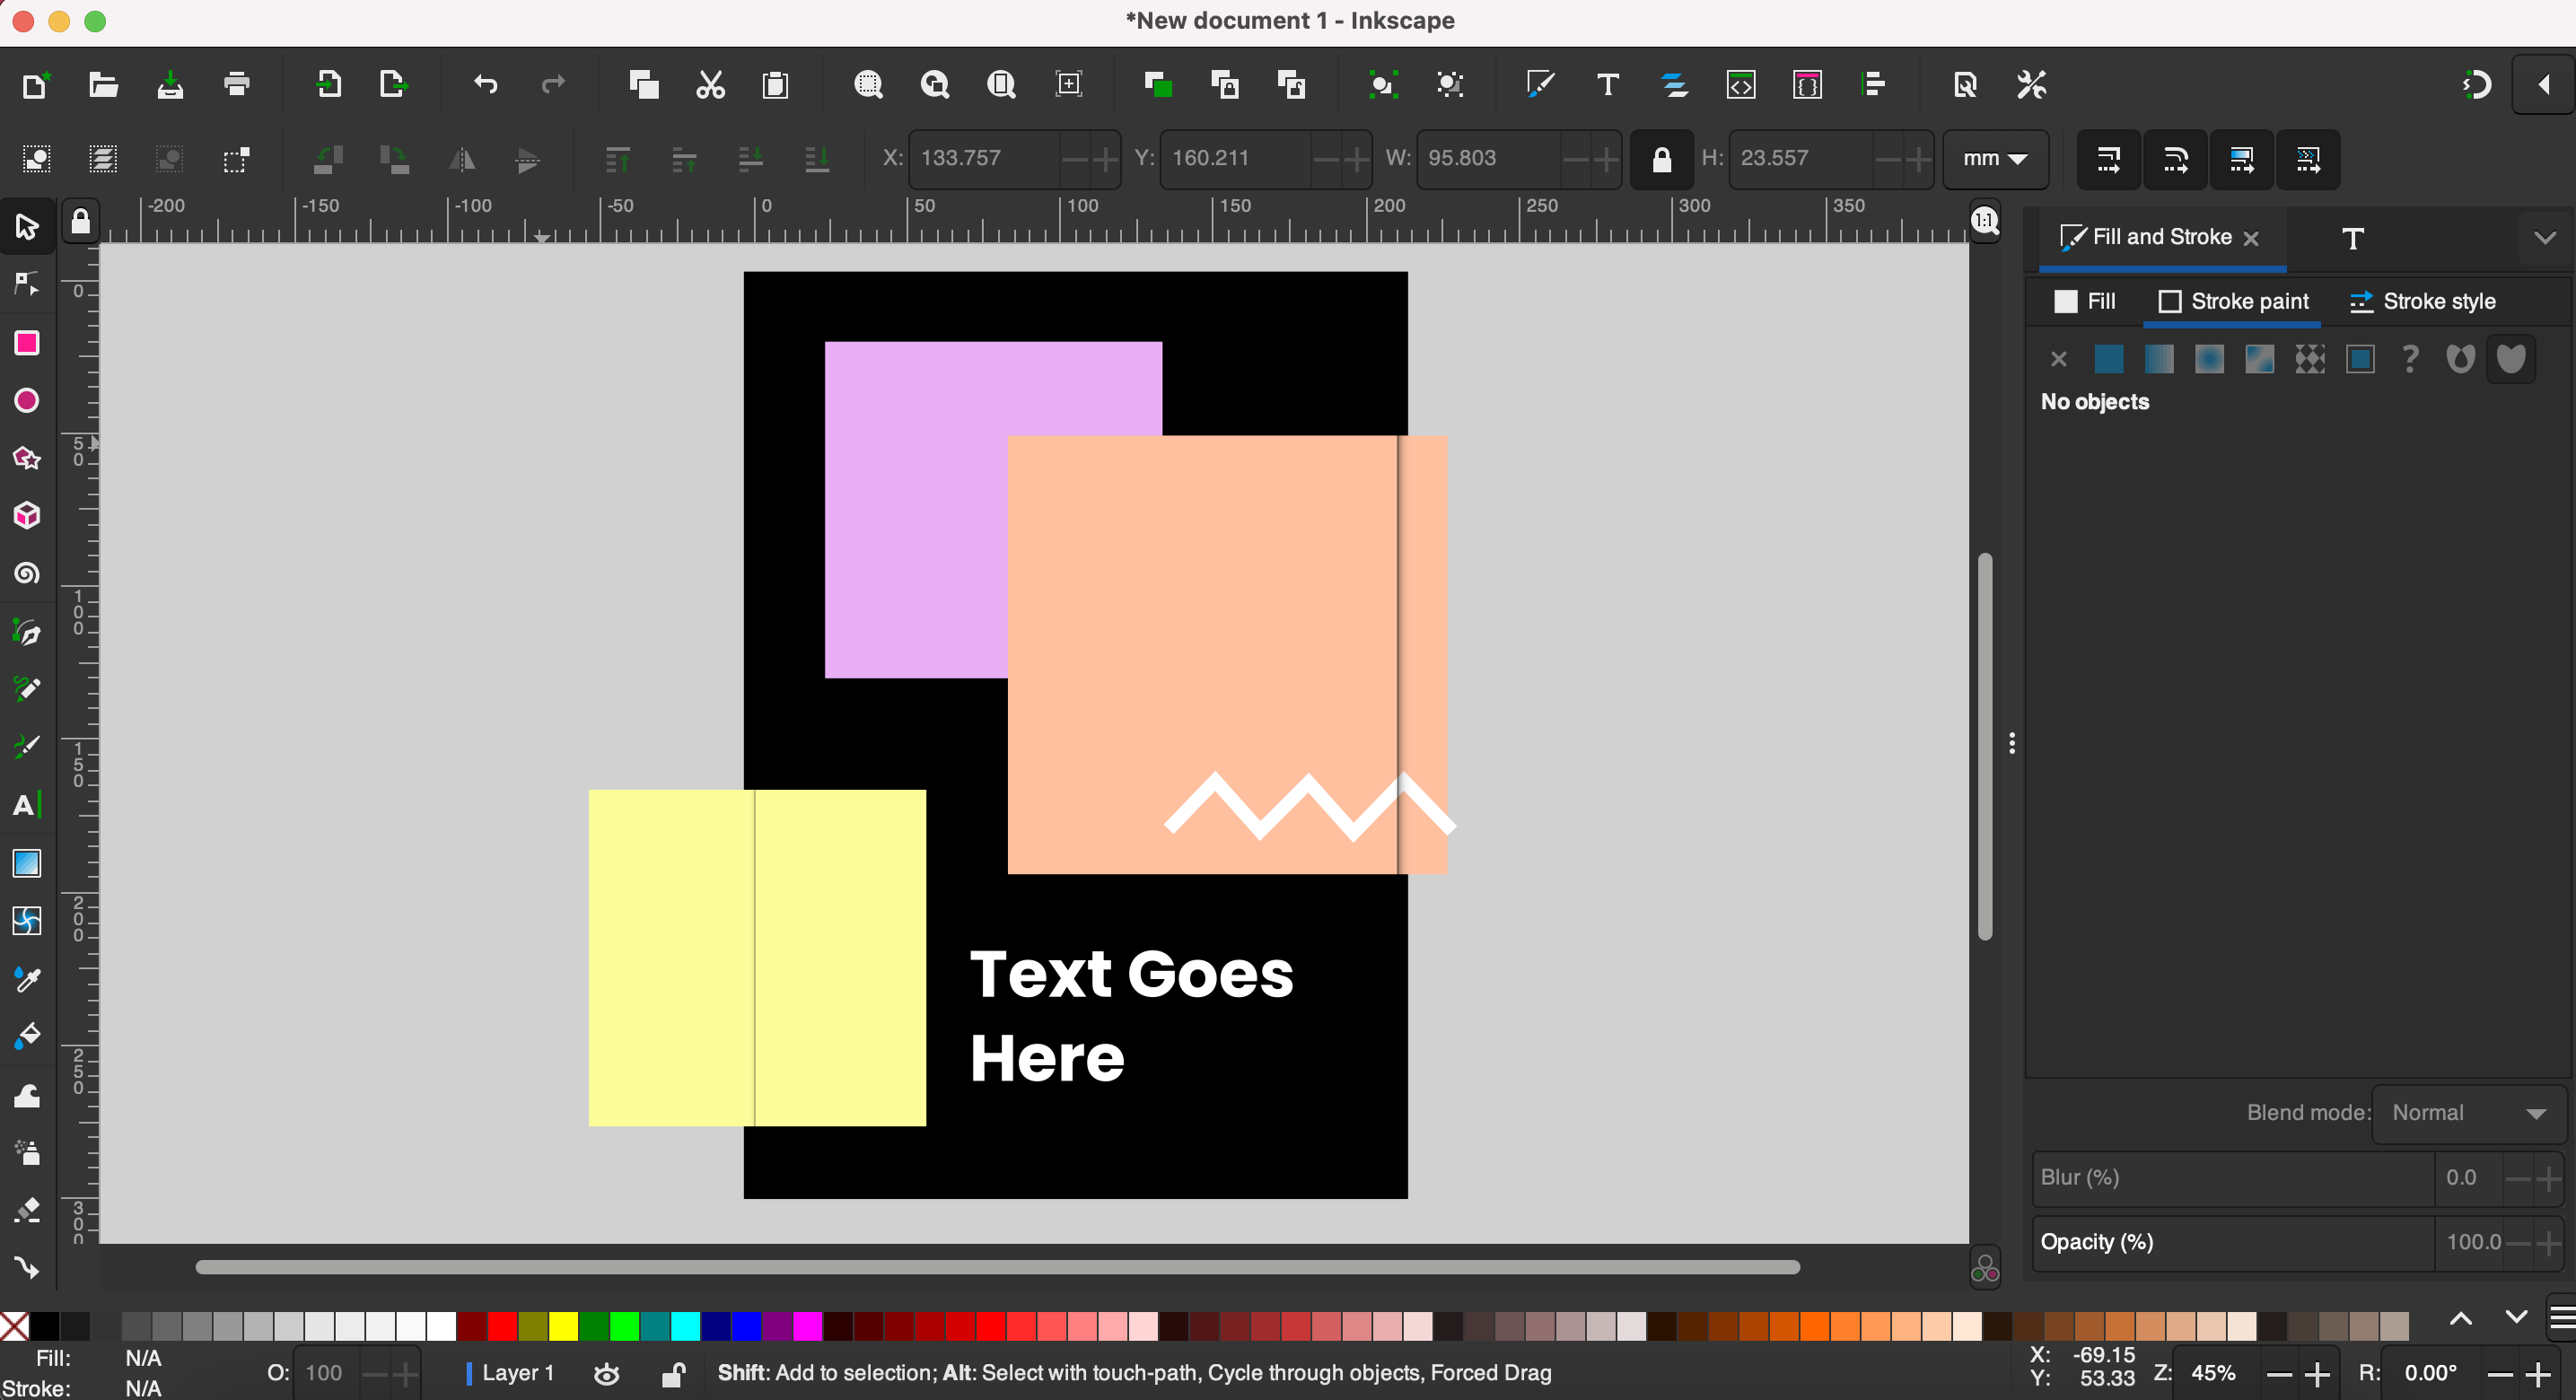Select the Star/Polygon tool
Image resolution: width=2576 pixels, height=1400 pixels.
[26, 457]
